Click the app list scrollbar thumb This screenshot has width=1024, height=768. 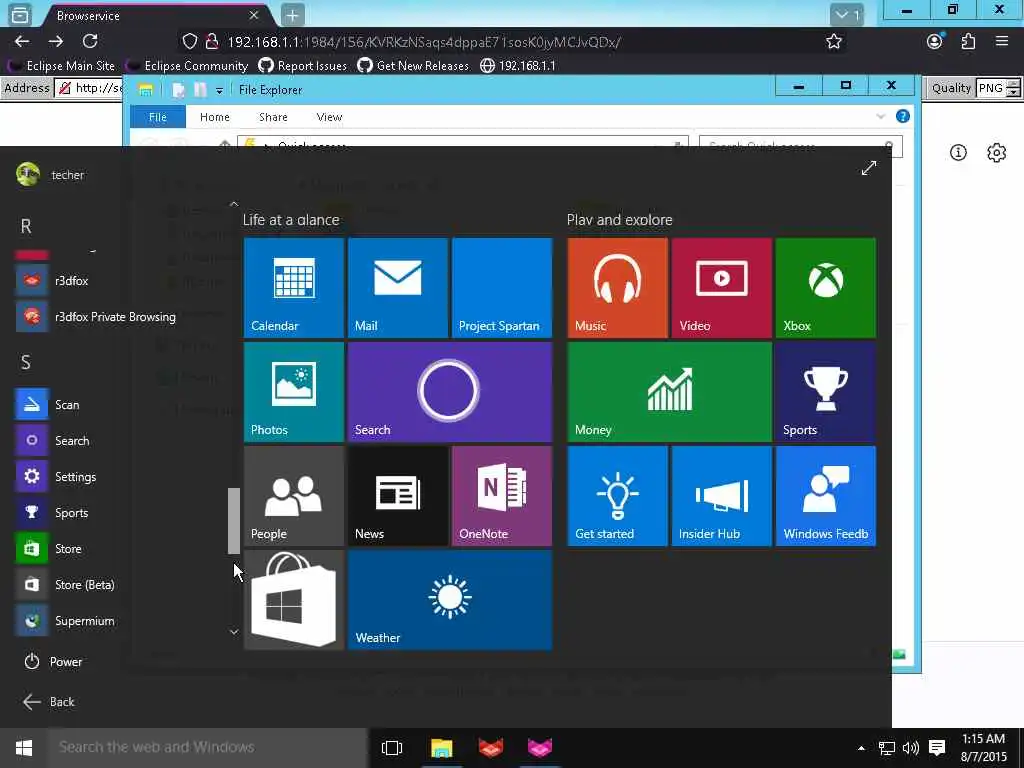234,521
